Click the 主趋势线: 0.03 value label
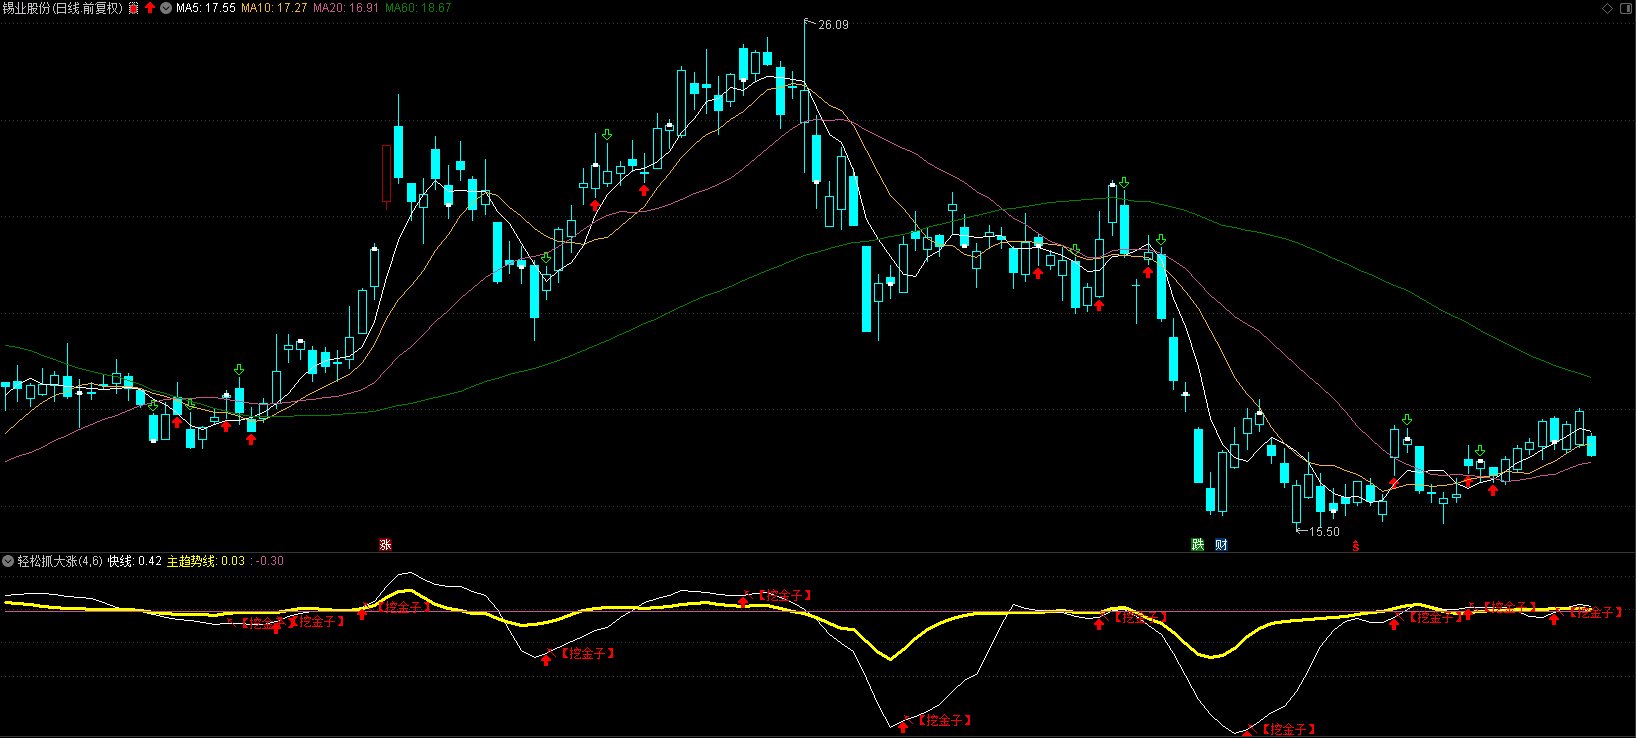This screenshot has width=1636, height=738. [x=205, y=561]
